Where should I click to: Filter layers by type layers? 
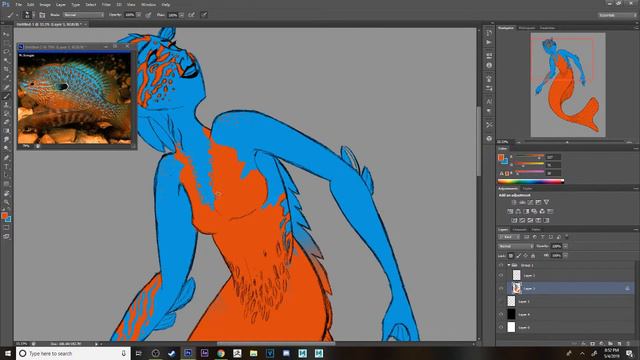542,237
